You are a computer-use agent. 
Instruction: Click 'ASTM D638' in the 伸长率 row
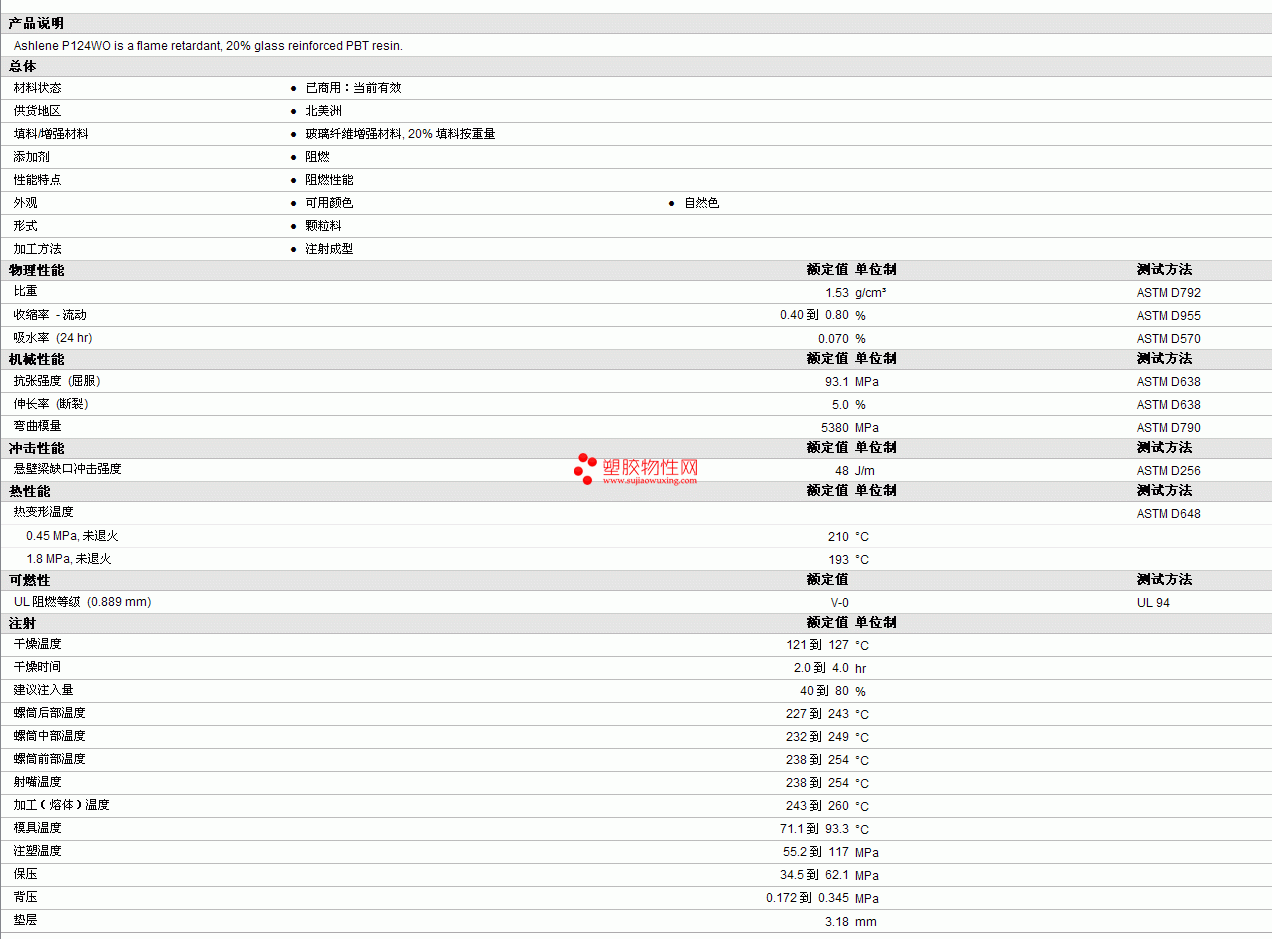tap(1169, 405)
